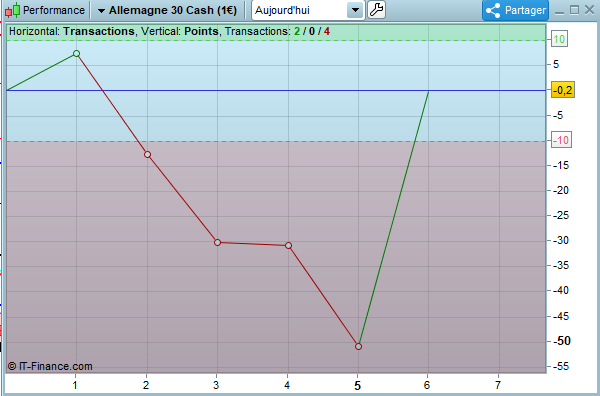Open the Aujourd'hui period dropdown arrow
The height and width of the screenshot is (396, 600).
355,10
